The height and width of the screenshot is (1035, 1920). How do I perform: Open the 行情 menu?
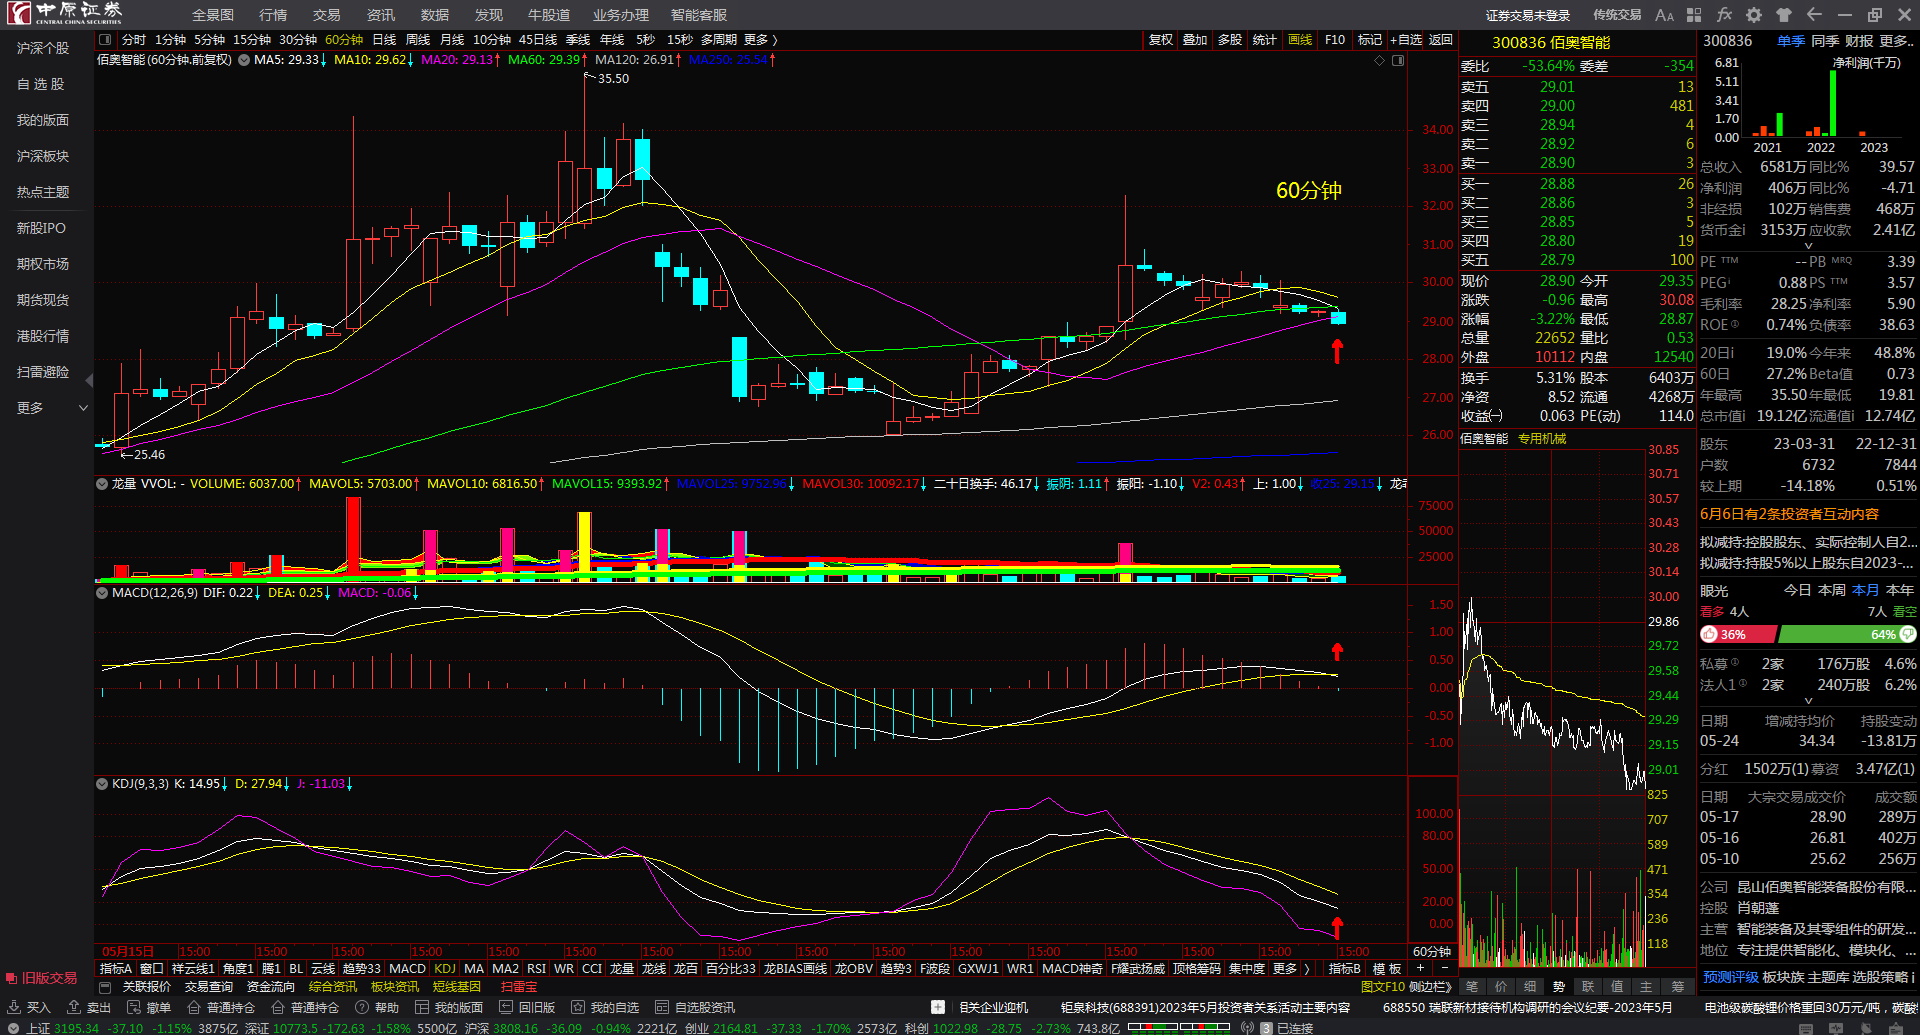(x=273, y=15)
